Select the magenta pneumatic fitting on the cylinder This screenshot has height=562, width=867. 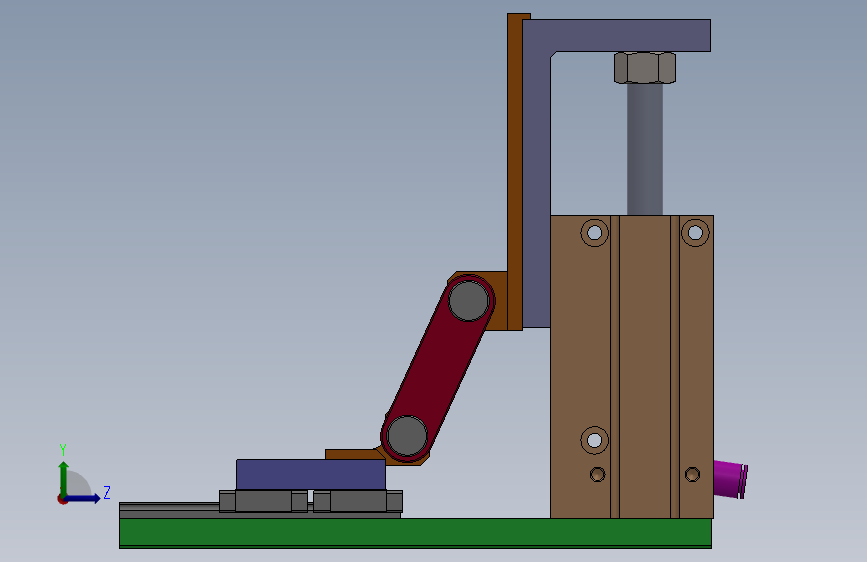[730, 479]
